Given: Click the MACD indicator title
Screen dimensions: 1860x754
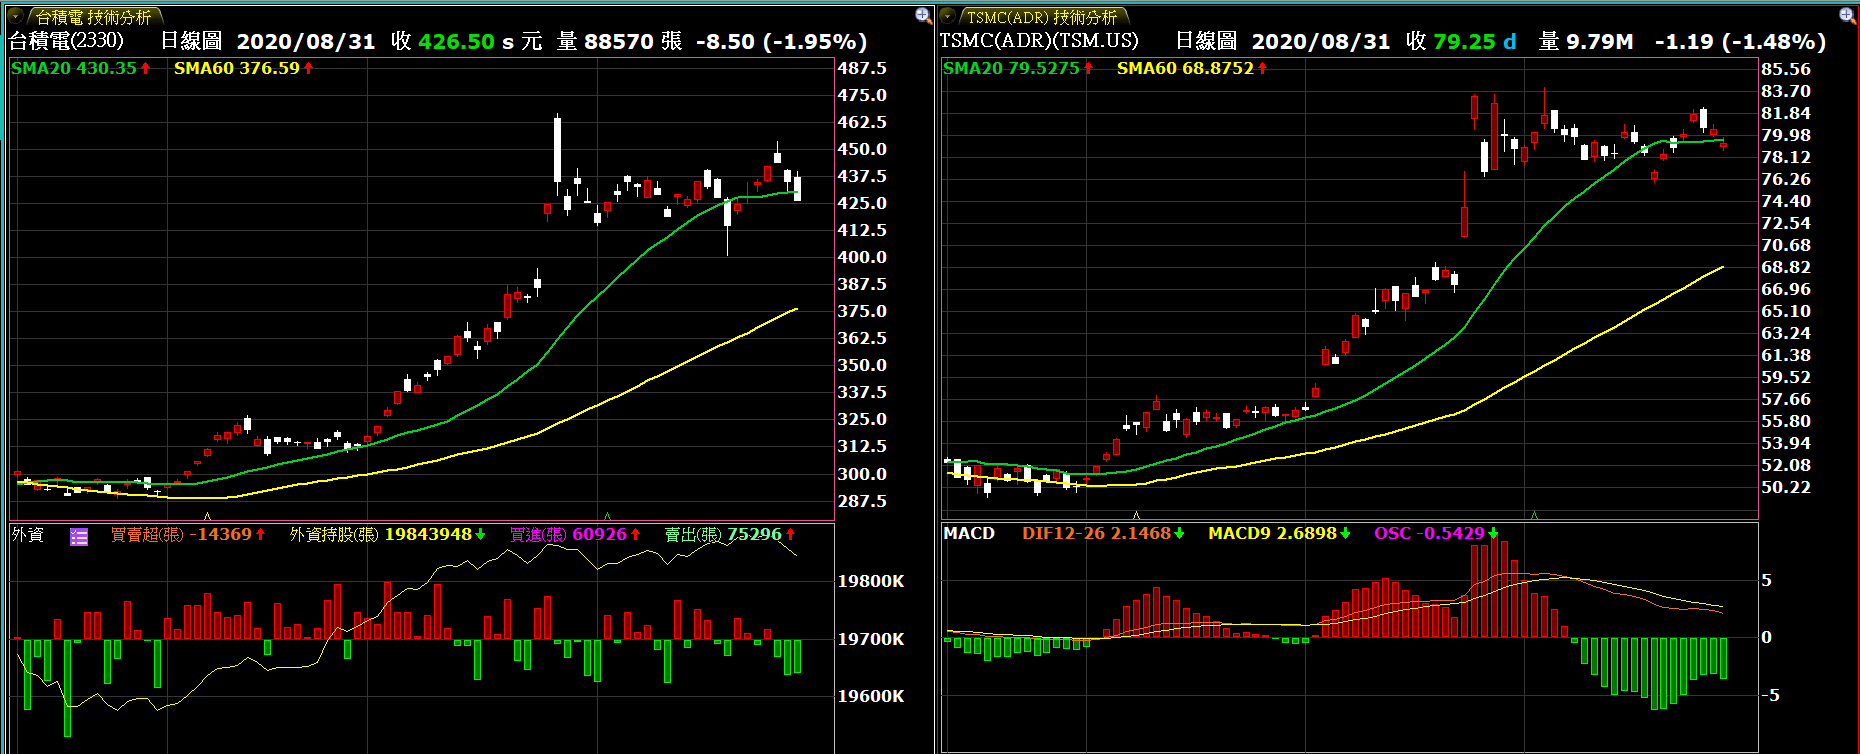Looking at the screenshot, I should pos(969,533).
